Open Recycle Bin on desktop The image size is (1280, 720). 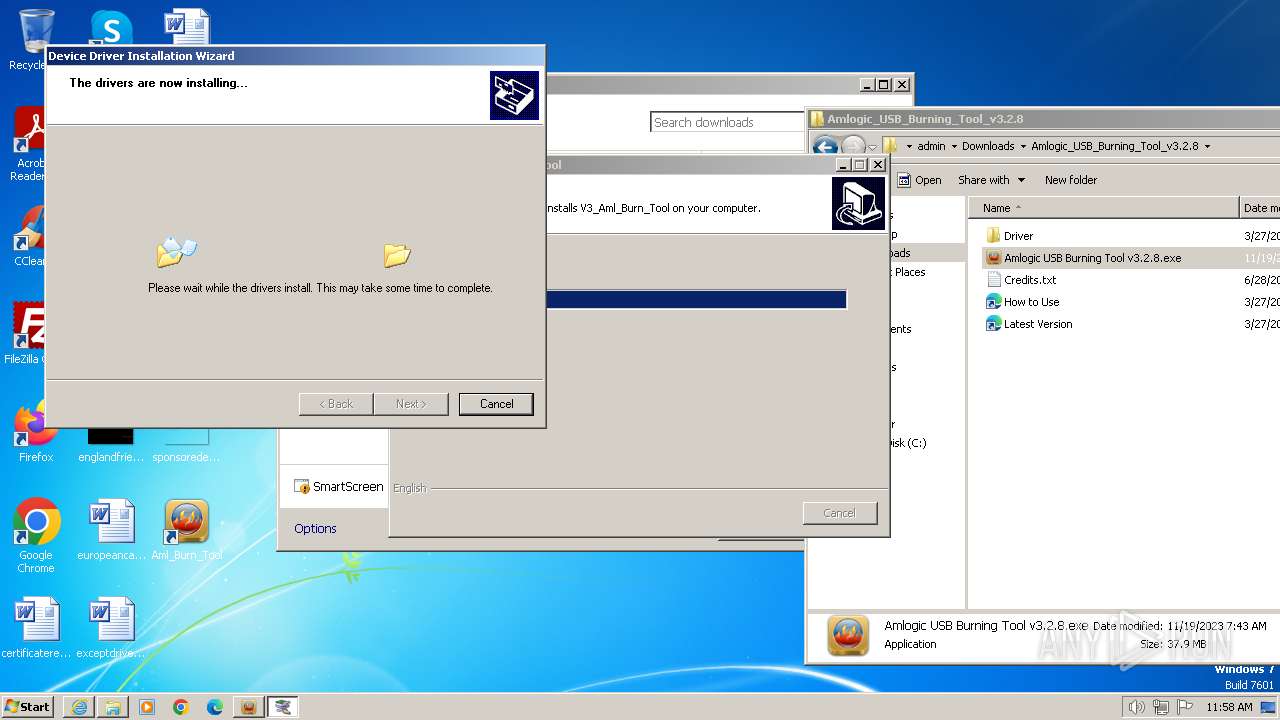point(34,39)
